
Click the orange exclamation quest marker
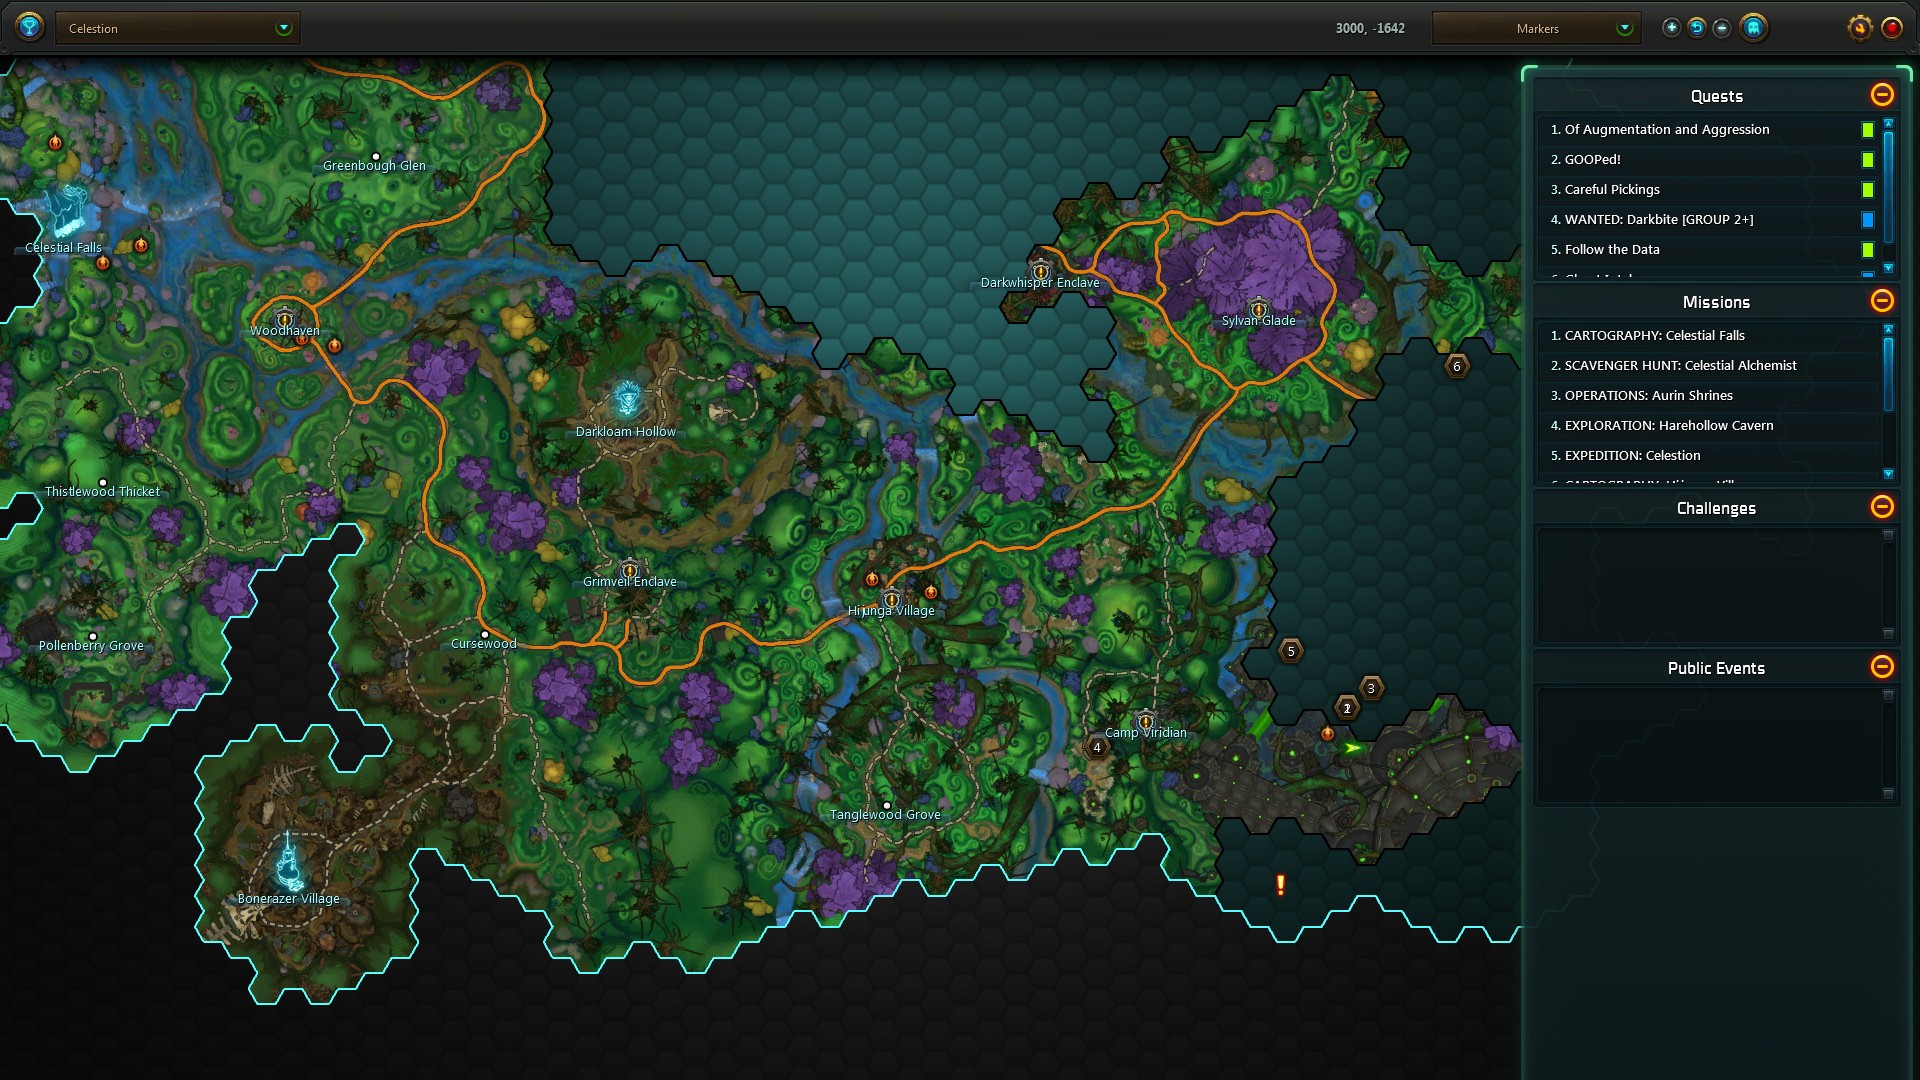pyautogui.click(x=1280, y=884)
